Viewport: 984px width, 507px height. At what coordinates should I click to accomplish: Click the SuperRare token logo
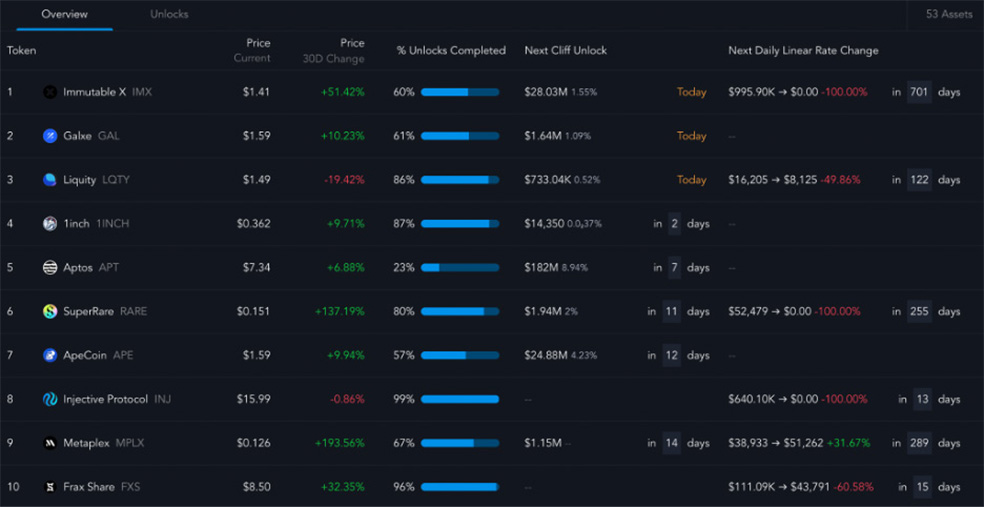click(50, 311)
